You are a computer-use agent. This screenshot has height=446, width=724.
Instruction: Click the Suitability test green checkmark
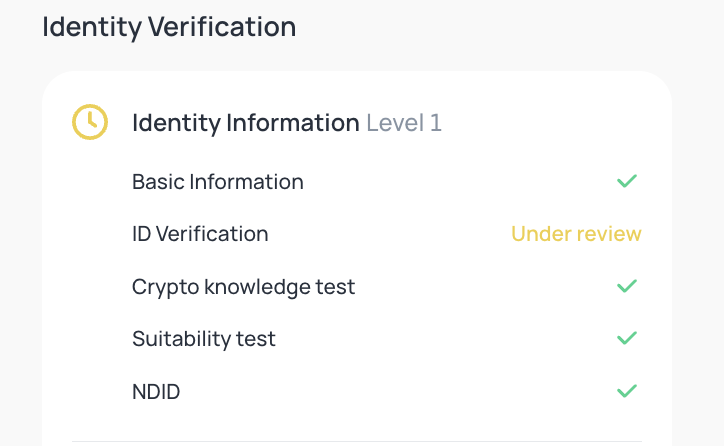(x=627, y=338)
